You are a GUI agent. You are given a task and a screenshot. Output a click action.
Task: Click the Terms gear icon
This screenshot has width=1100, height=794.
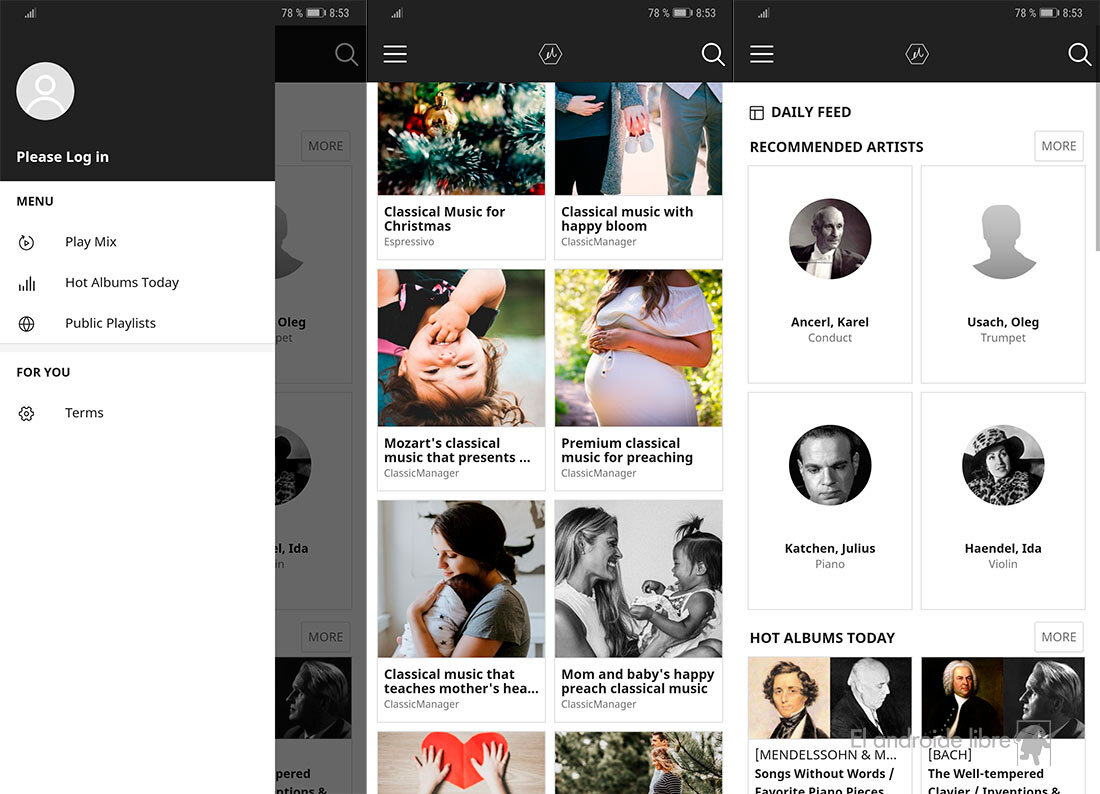pos(27,413)
